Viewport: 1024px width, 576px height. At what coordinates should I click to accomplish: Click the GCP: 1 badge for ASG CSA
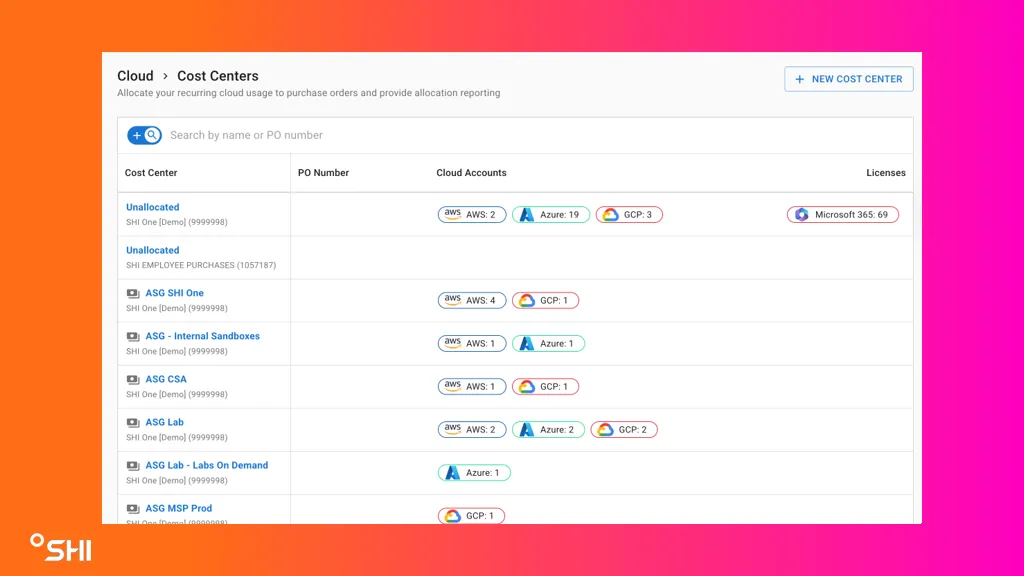tap(545, 387)
